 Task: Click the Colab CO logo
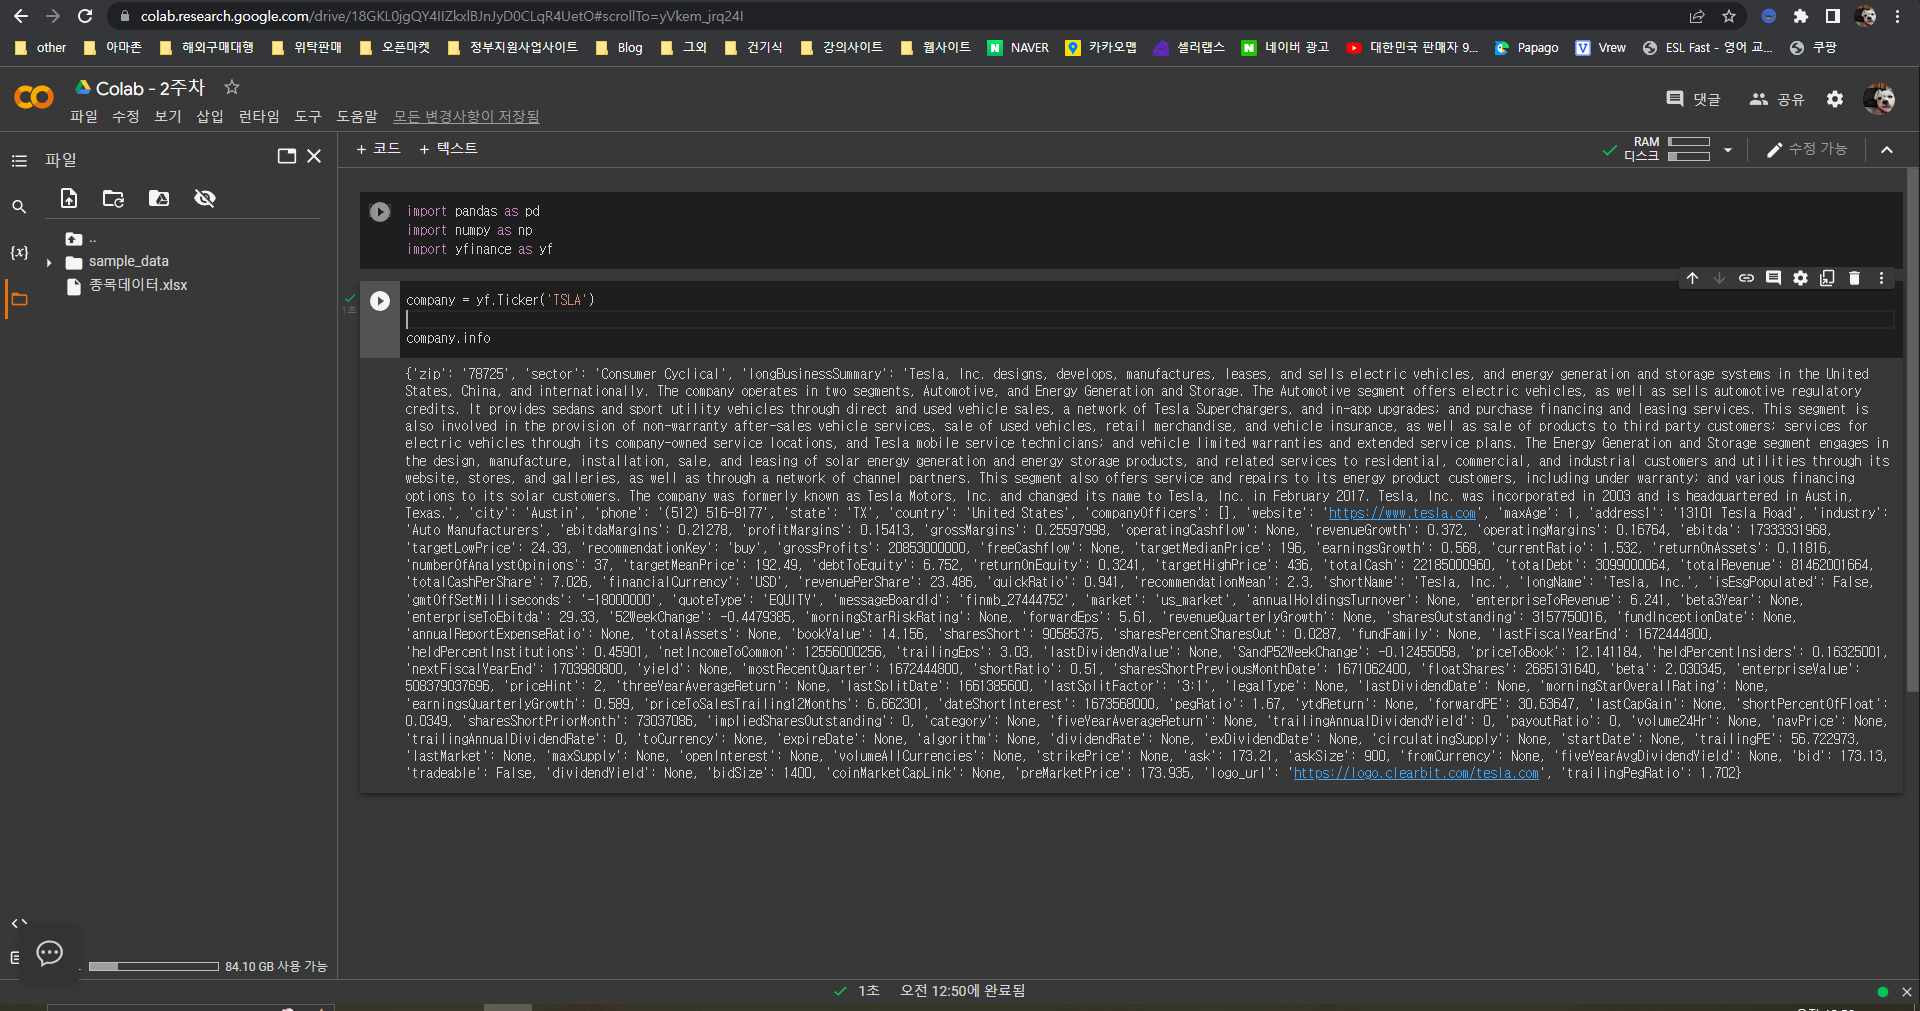[x=34, y=97]
